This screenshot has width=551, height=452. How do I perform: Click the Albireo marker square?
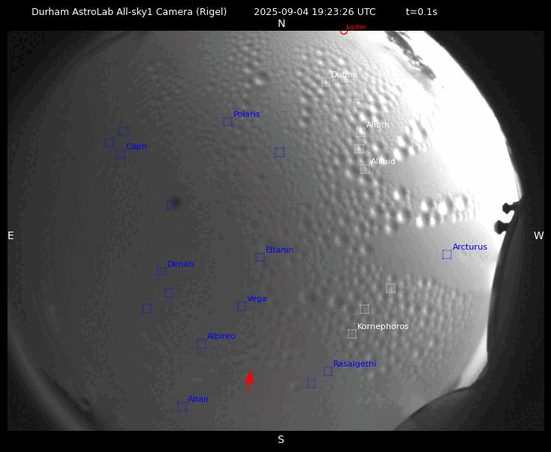[201, 343]
